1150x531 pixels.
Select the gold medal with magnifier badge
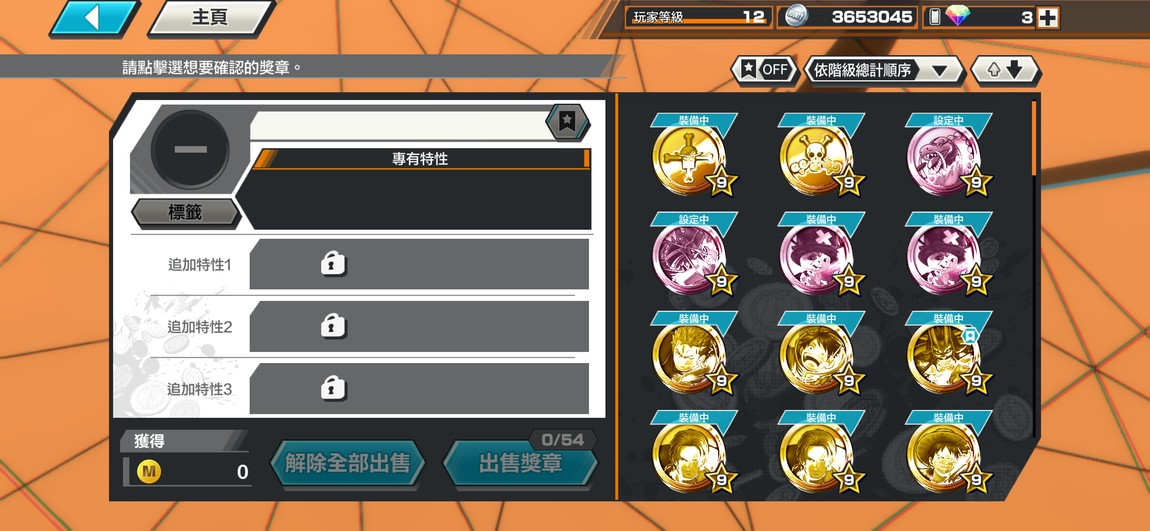click(944, 357)
